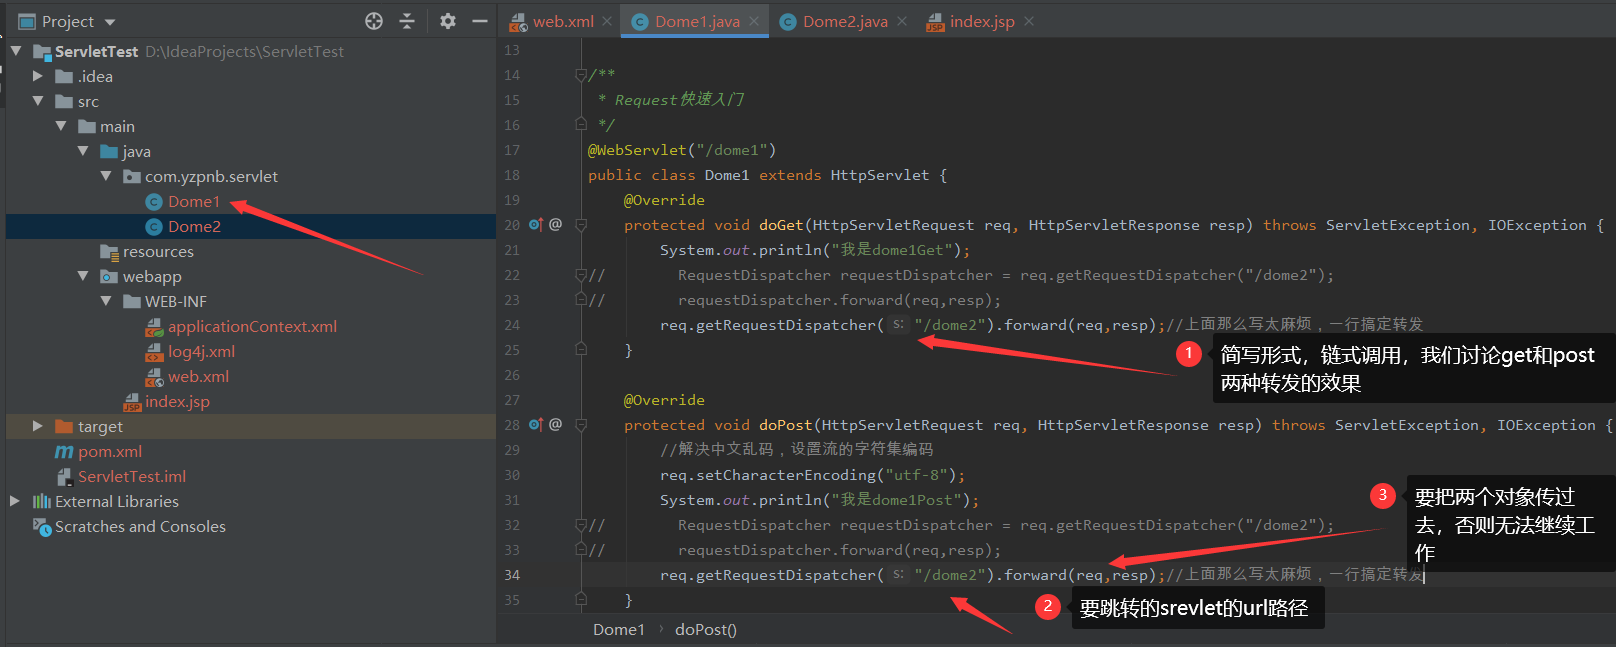Select the resources folder
1616x647 pixels.
158,252
